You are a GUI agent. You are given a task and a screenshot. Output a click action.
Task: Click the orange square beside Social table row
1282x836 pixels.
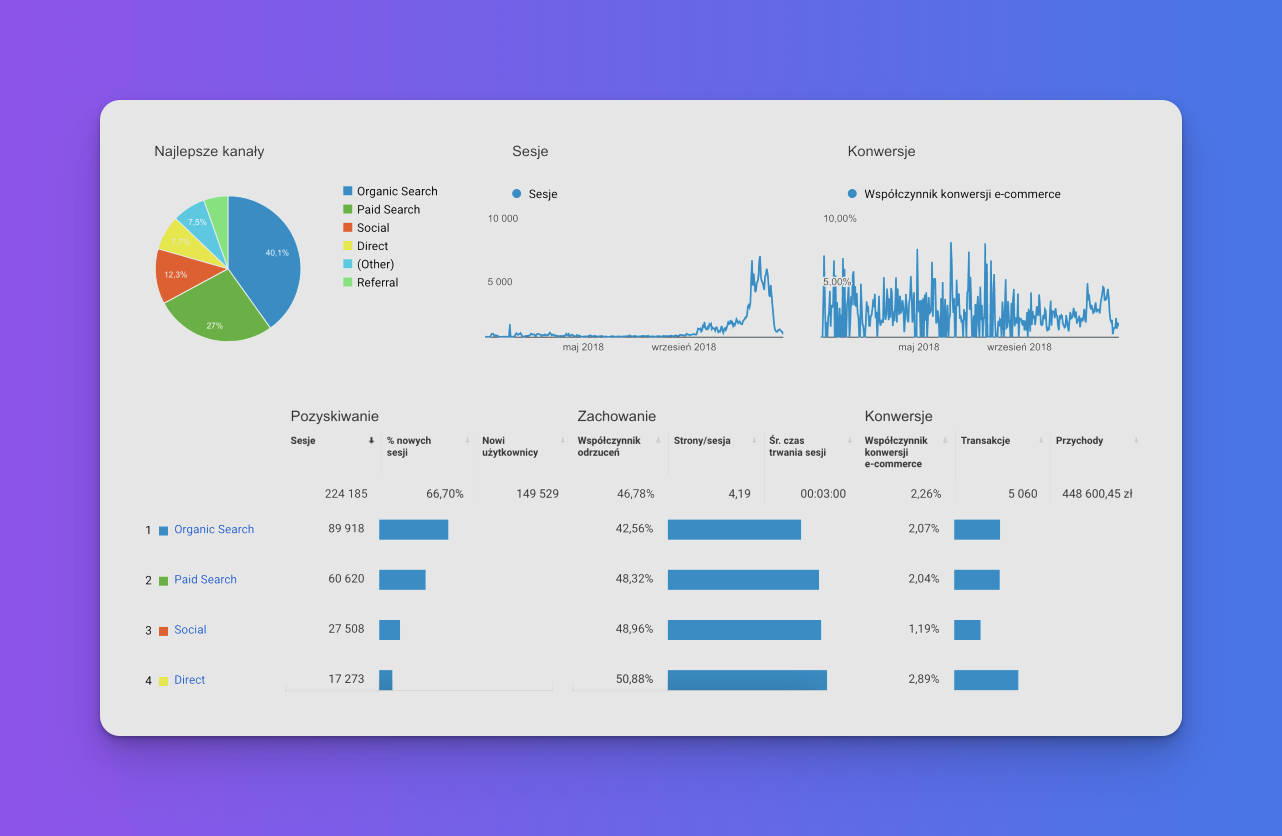[164, 631]
